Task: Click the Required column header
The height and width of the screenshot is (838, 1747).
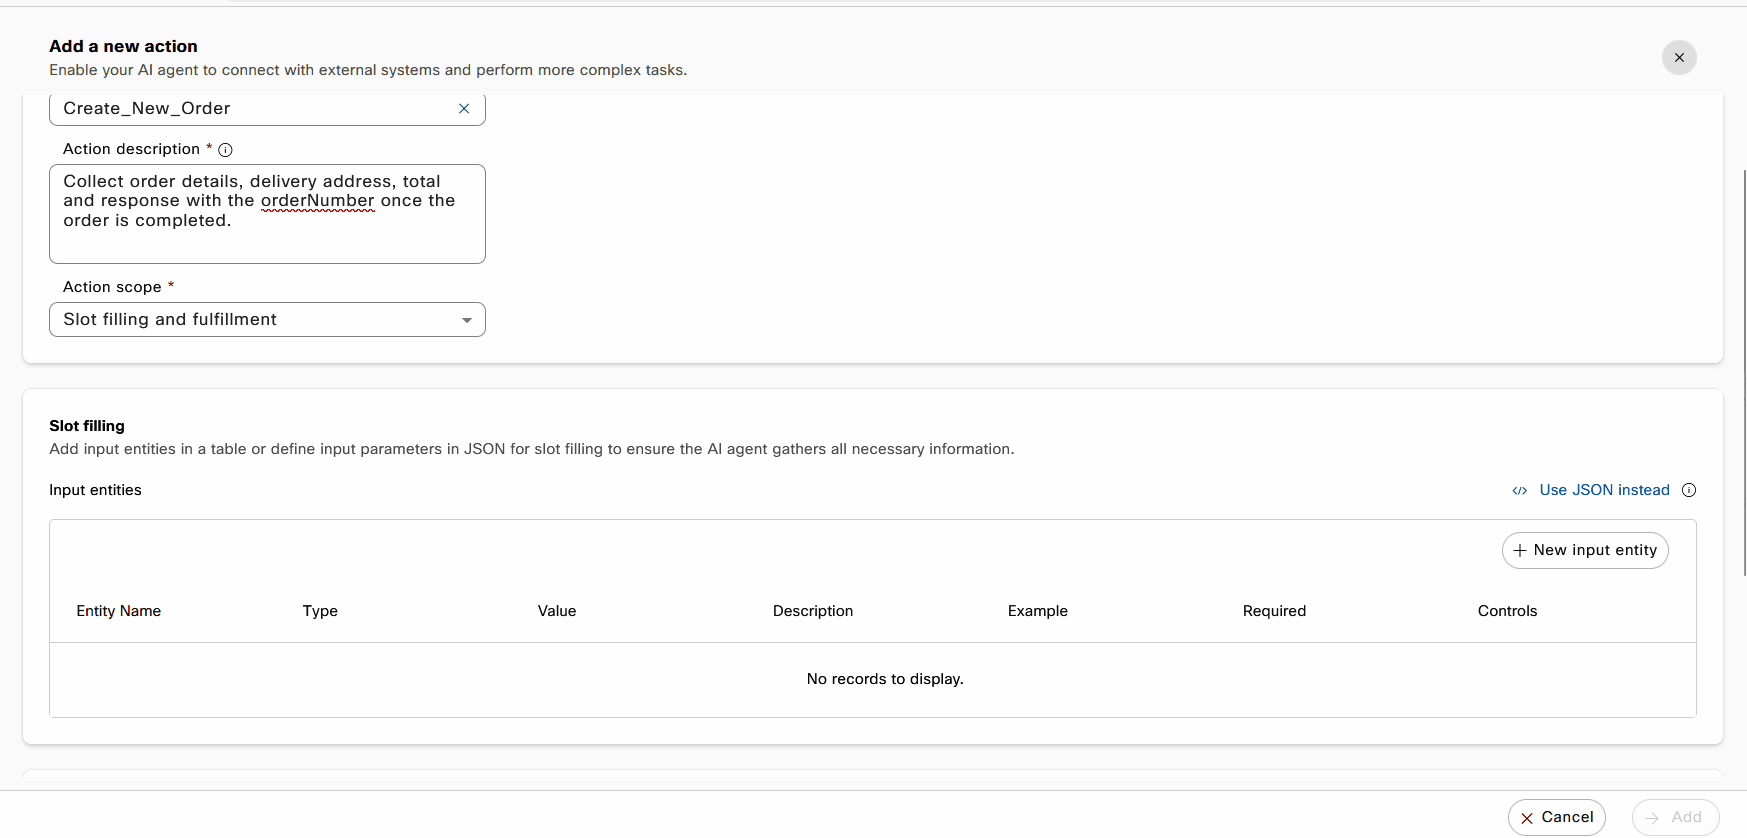Action: click(1274, 611)
